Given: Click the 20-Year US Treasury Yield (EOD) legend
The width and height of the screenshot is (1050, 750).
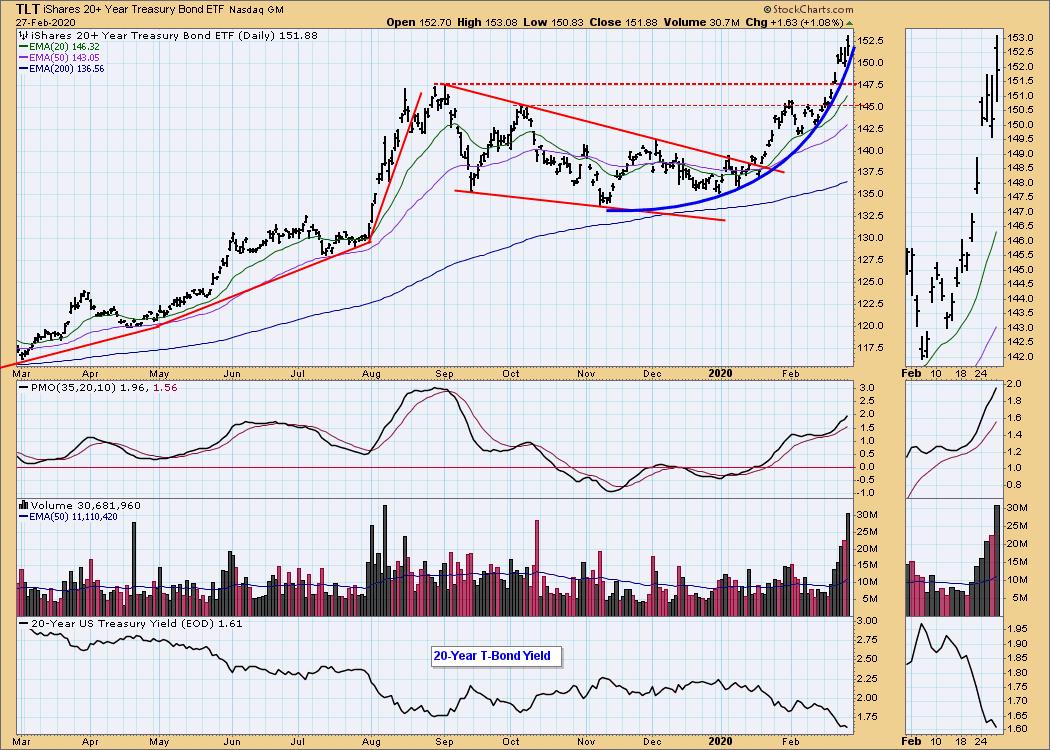Looking at the screenshot, I should pos(131,623).
